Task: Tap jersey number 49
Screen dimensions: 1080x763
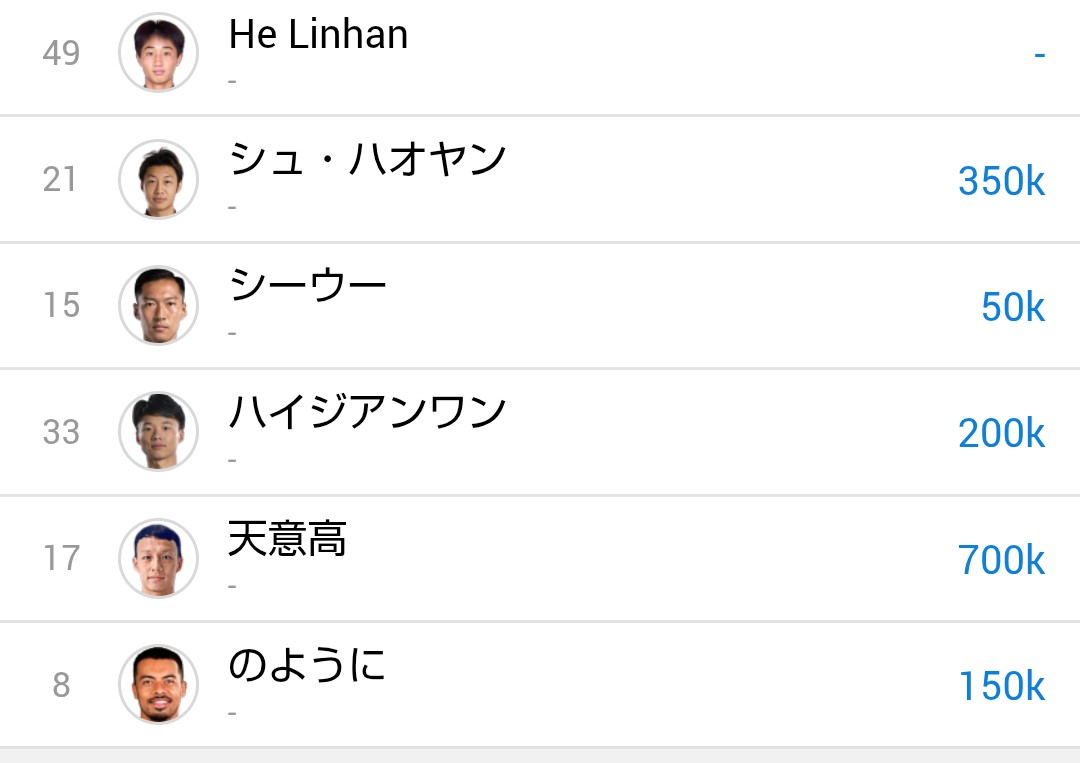Action: (61, 53)
